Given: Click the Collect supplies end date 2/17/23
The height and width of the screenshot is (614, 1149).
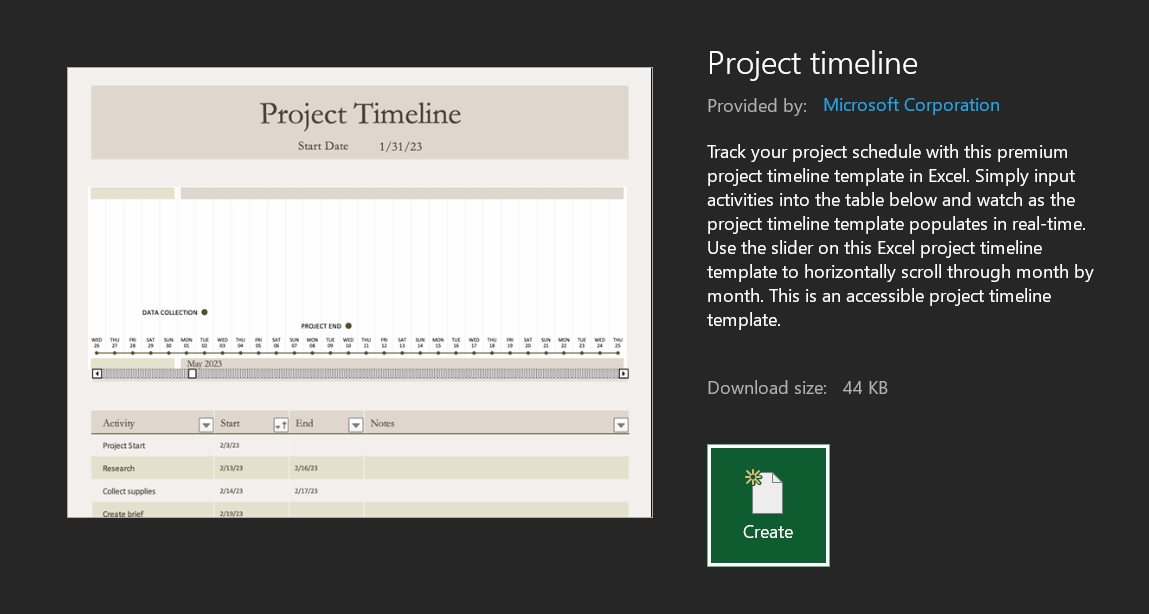Looking at the screenshot, I should coord(306,491).
